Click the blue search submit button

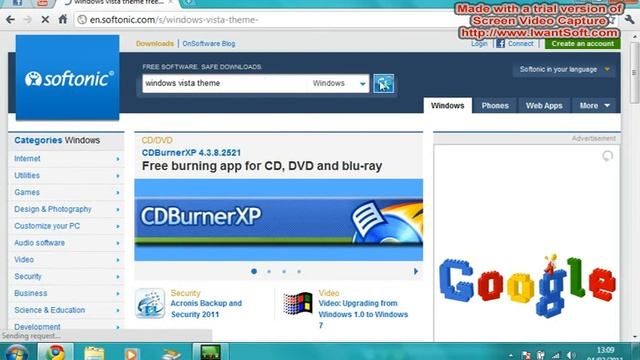(x=383, y=83)
